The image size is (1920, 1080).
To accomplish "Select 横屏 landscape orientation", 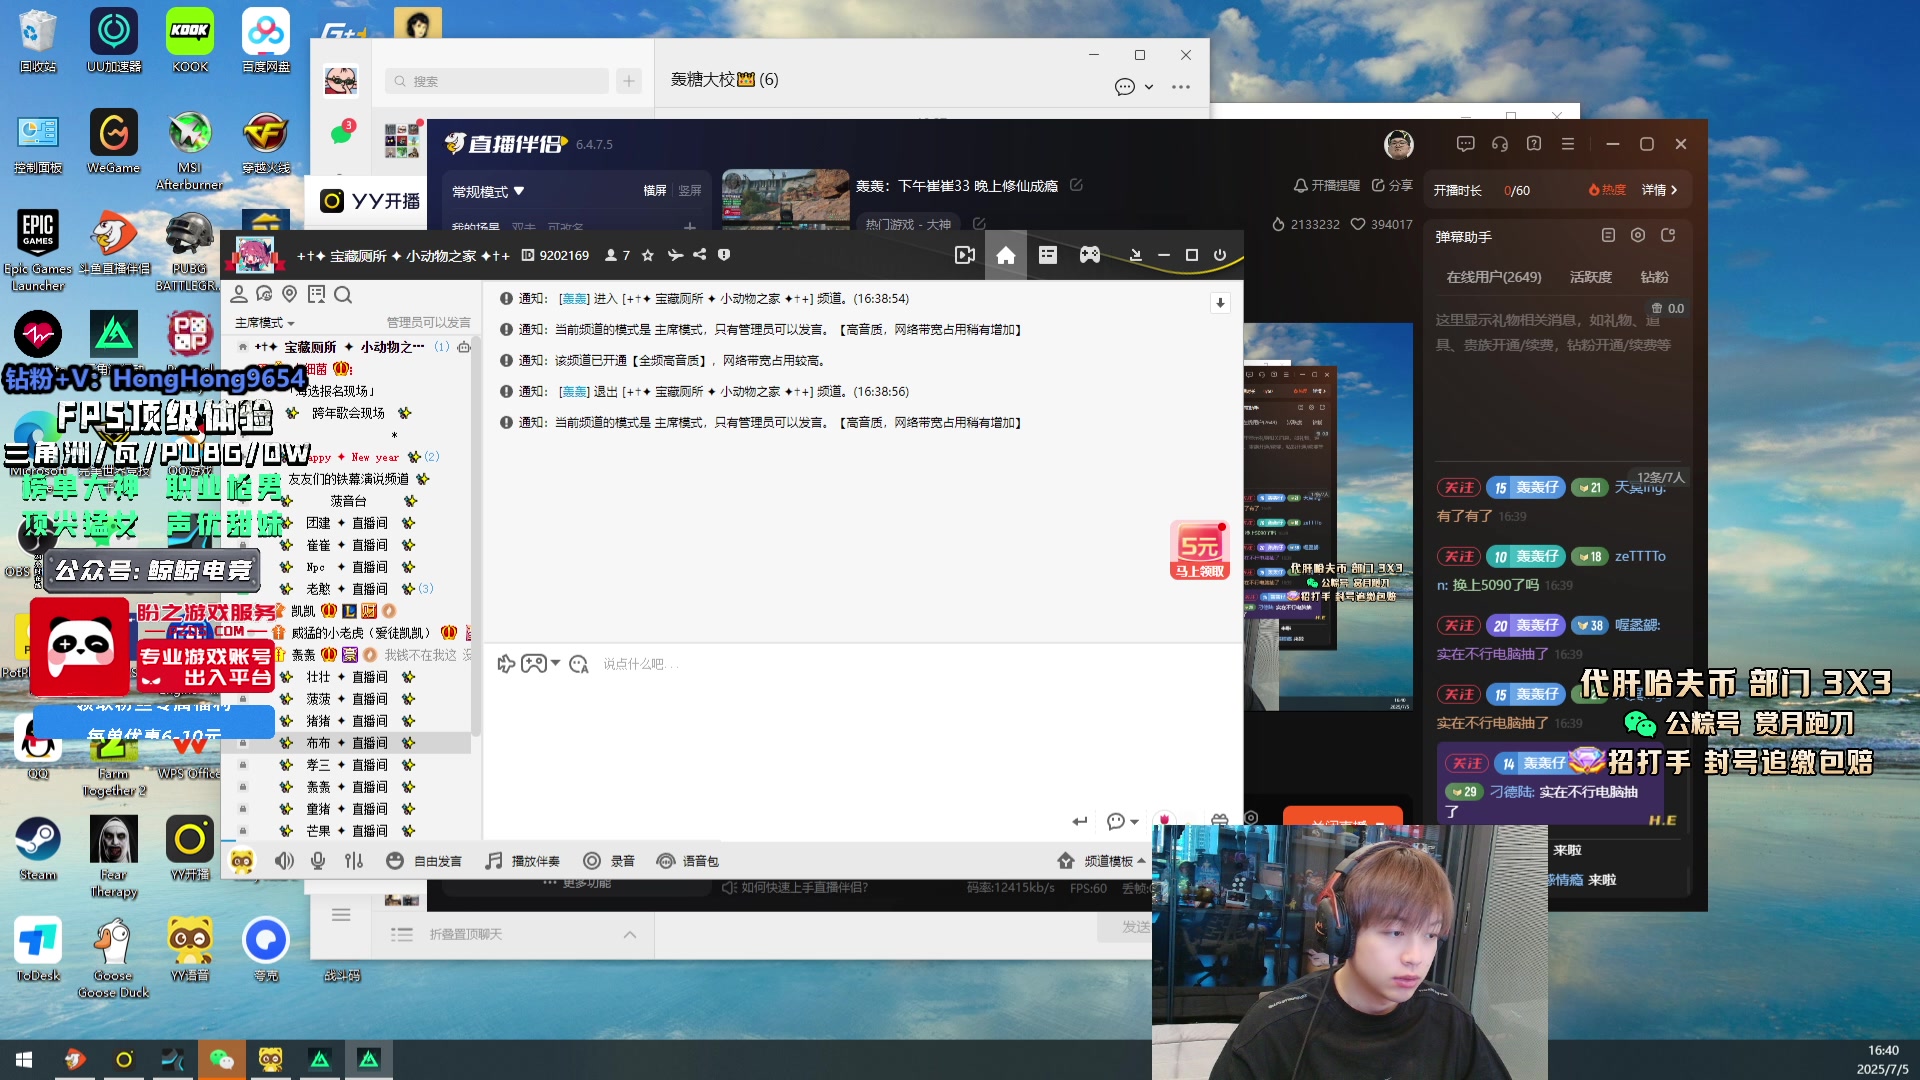I will point(655,191).
